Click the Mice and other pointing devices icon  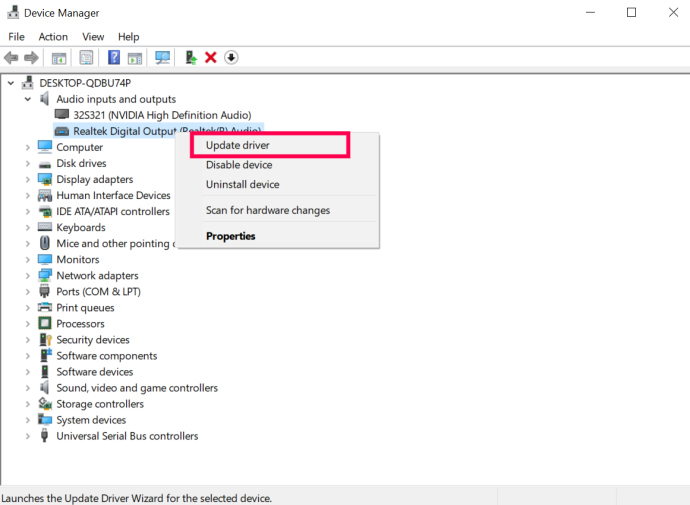(x=44, y=243)
